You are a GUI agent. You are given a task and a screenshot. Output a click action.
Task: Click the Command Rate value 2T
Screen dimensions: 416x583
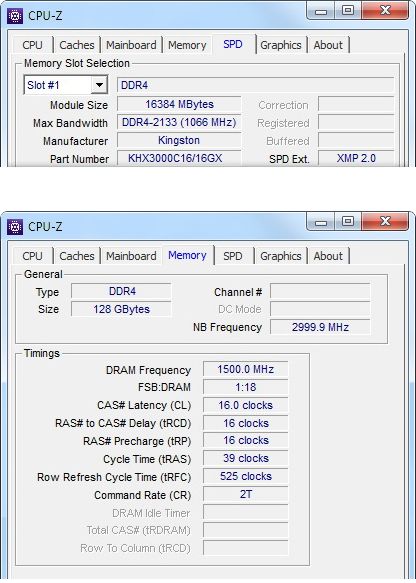246,495
